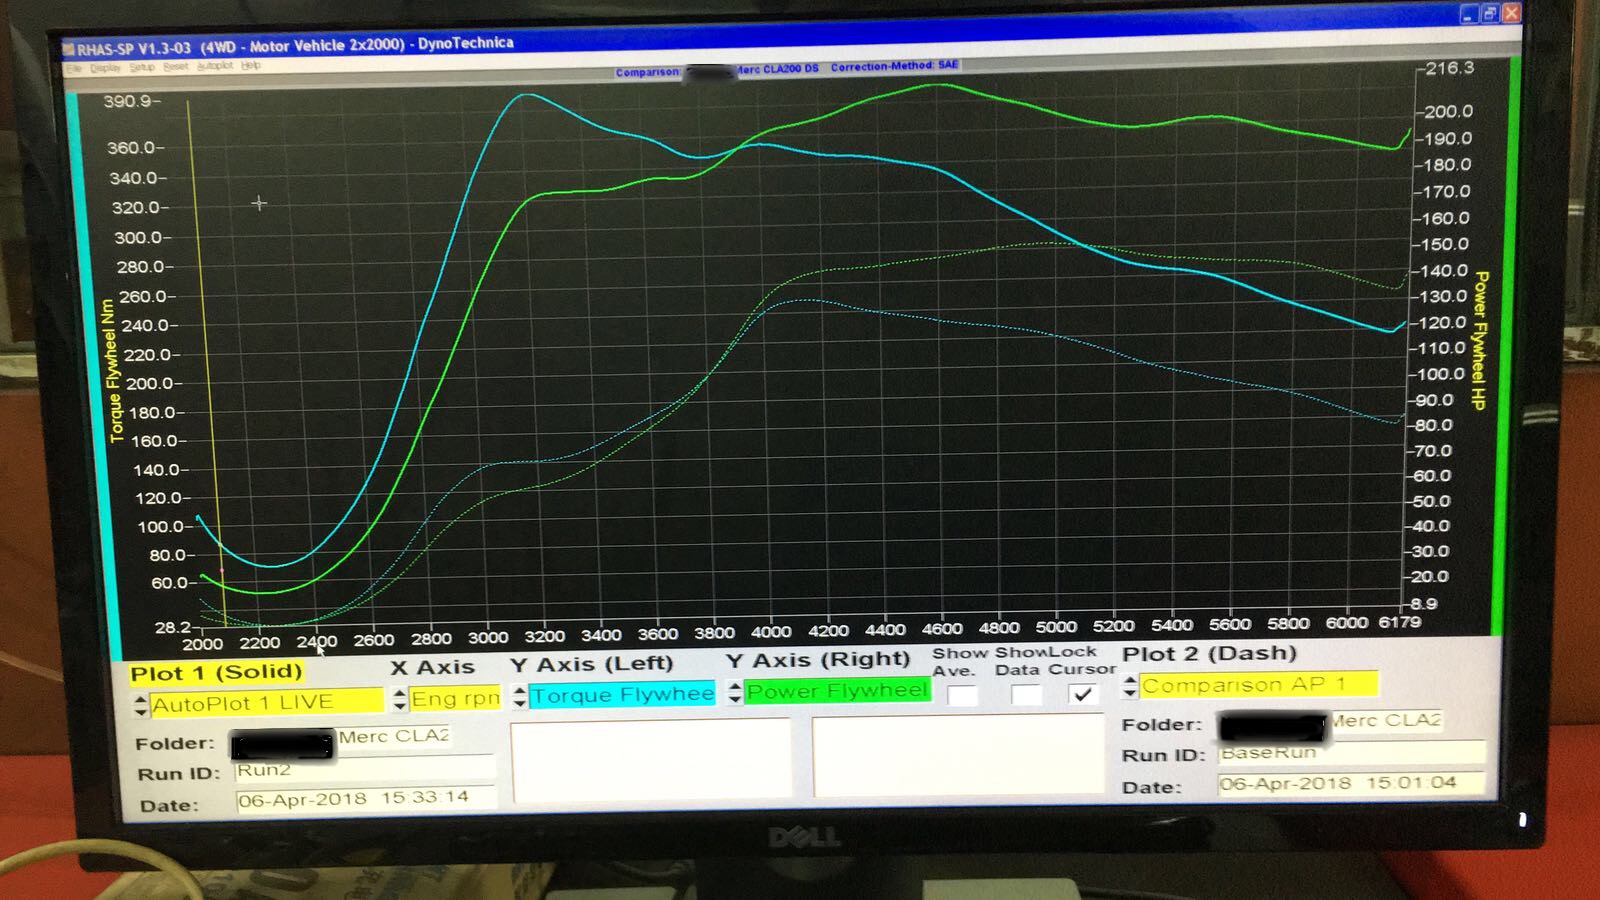Click the 216.3 power axis value

pyautogui.click(x=1450, y=68)
